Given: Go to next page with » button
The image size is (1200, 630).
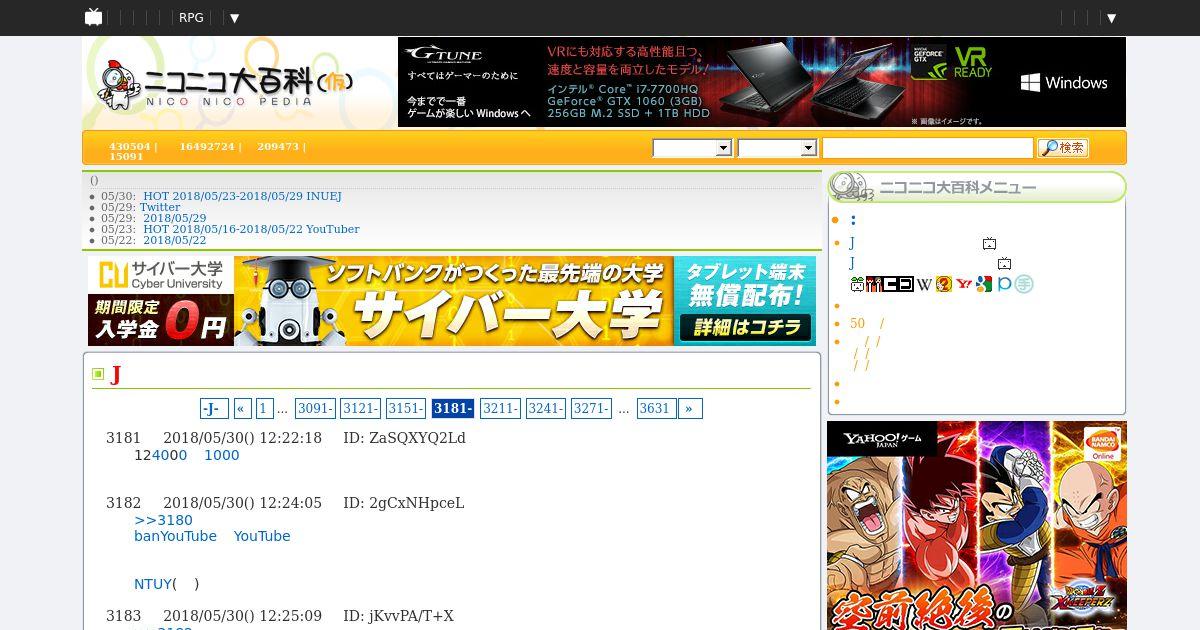Looking at the screenshot, I should point(690,408).
